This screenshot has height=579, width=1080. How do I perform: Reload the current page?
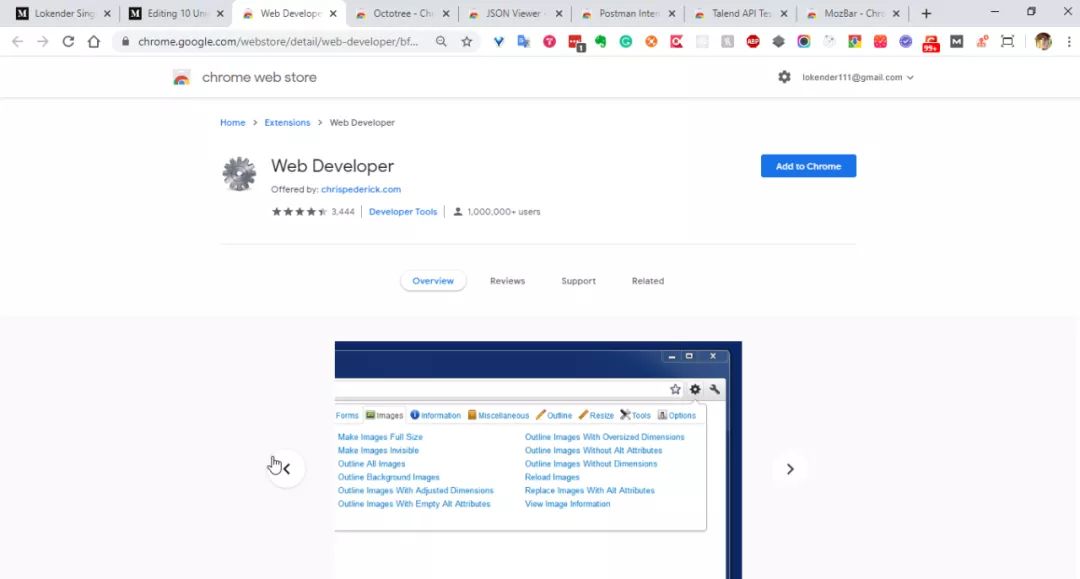pos(68,41)
